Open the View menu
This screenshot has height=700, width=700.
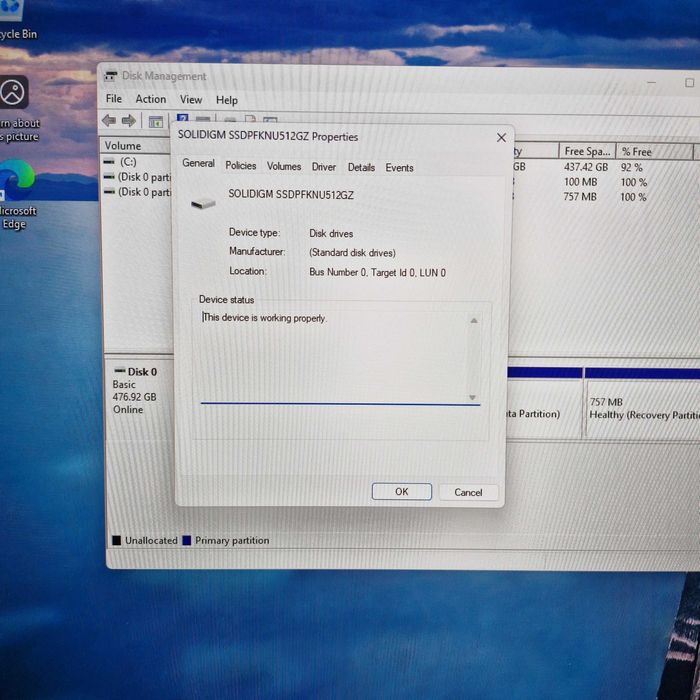tap(191, 100)
